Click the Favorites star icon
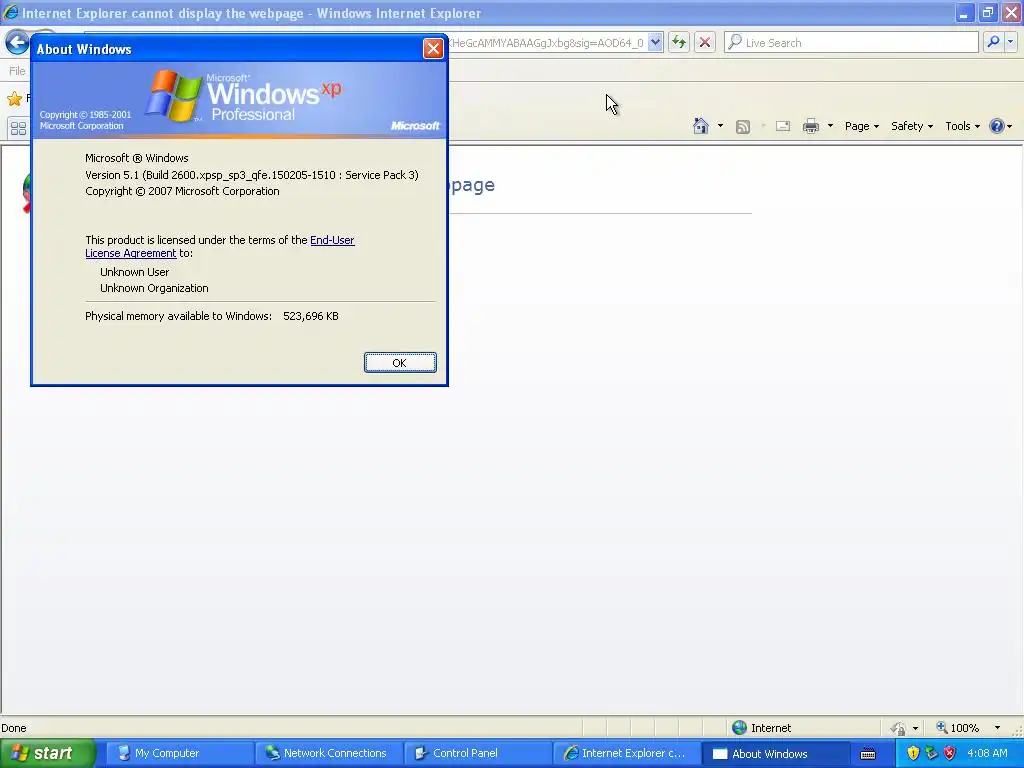Screen dimensions: 1024x768 pos(14,99)
